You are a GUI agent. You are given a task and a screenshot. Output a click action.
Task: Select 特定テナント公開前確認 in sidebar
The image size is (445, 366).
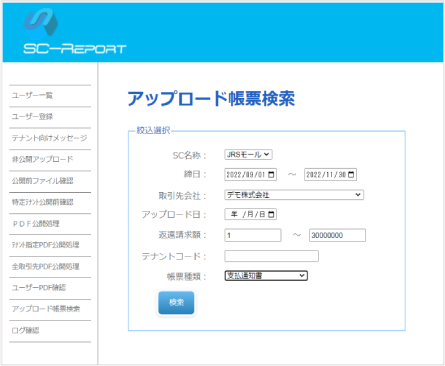(x=42, y=202)
